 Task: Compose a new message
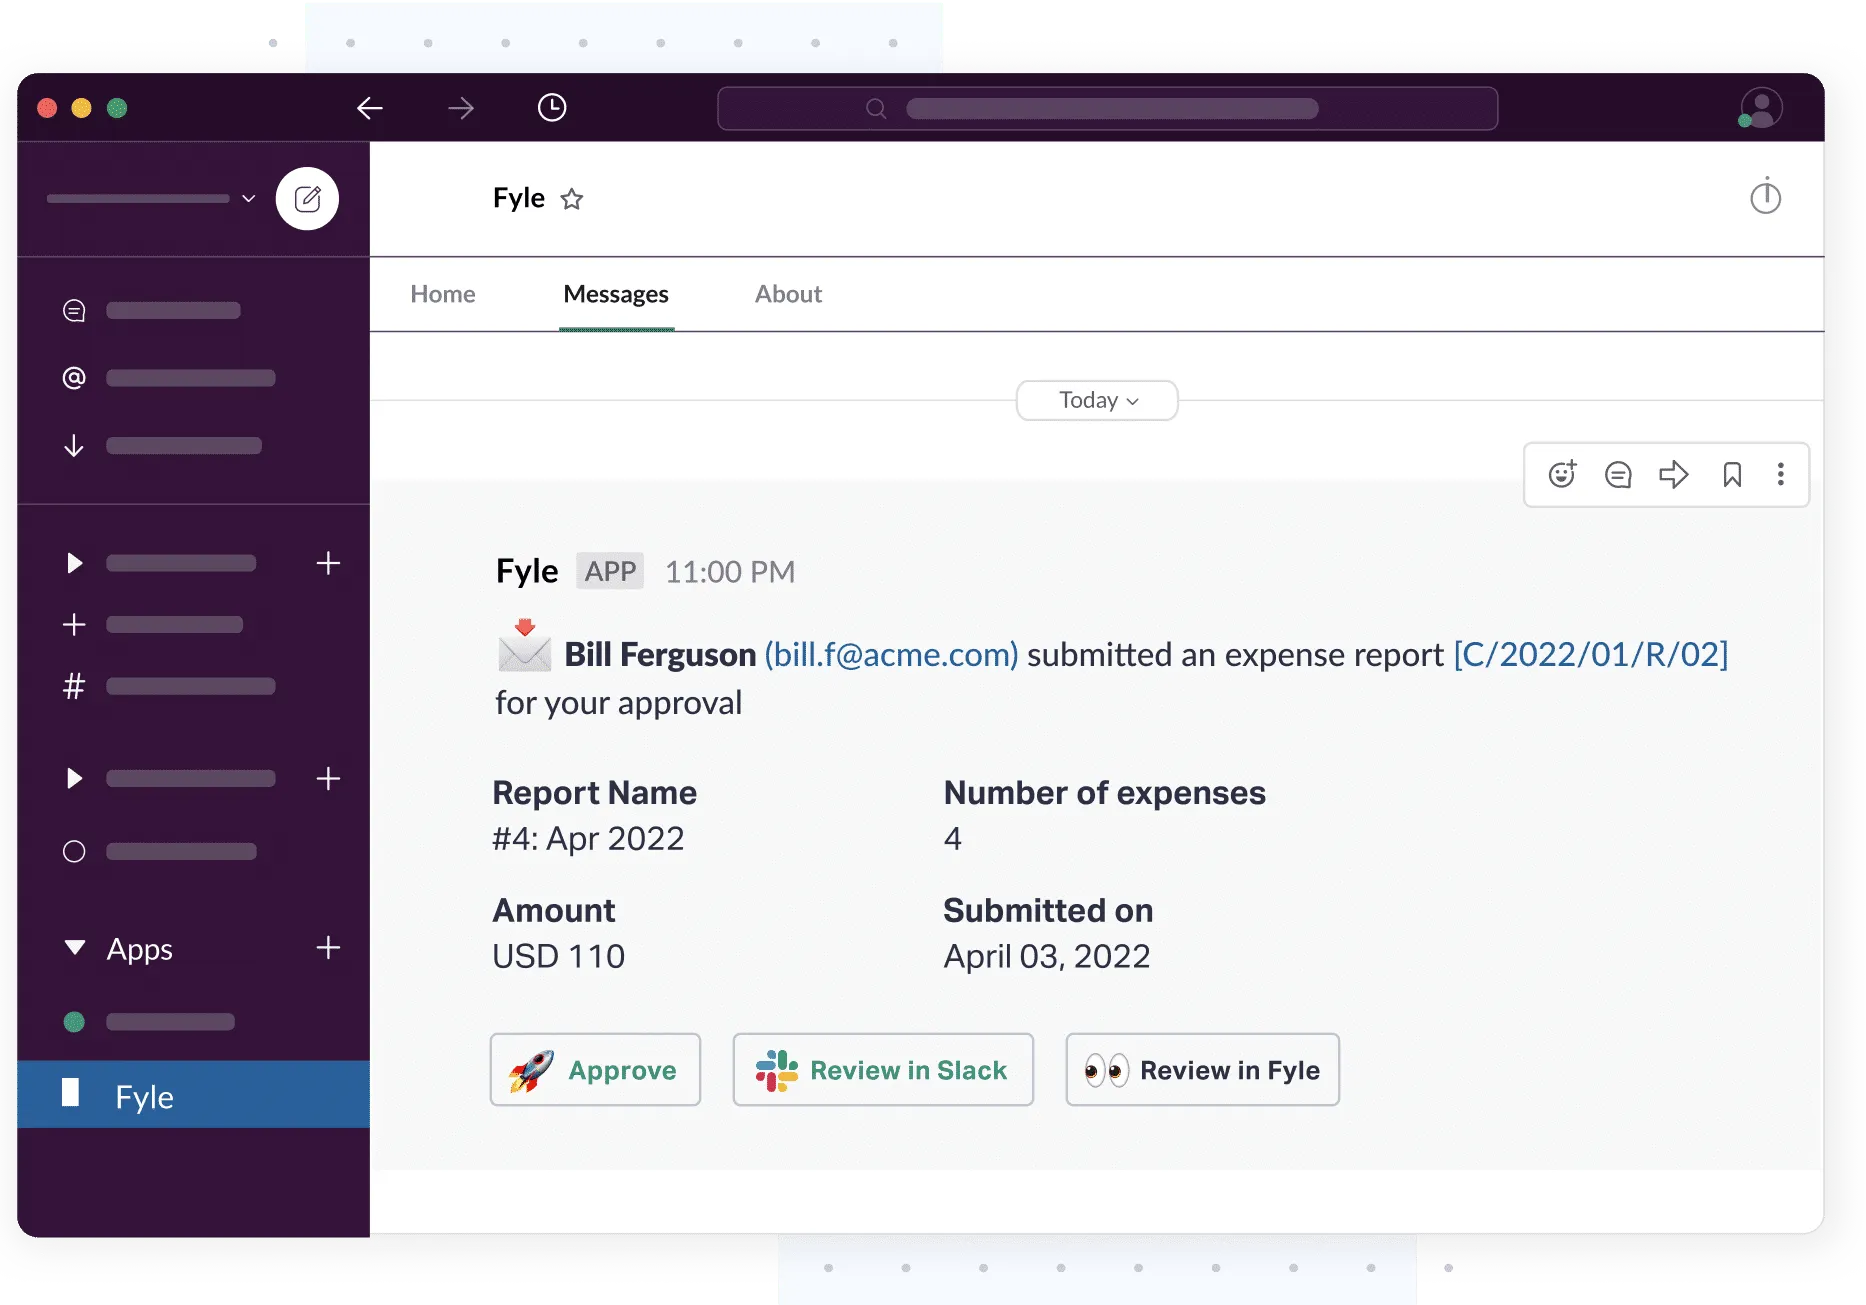coord(307,198)
